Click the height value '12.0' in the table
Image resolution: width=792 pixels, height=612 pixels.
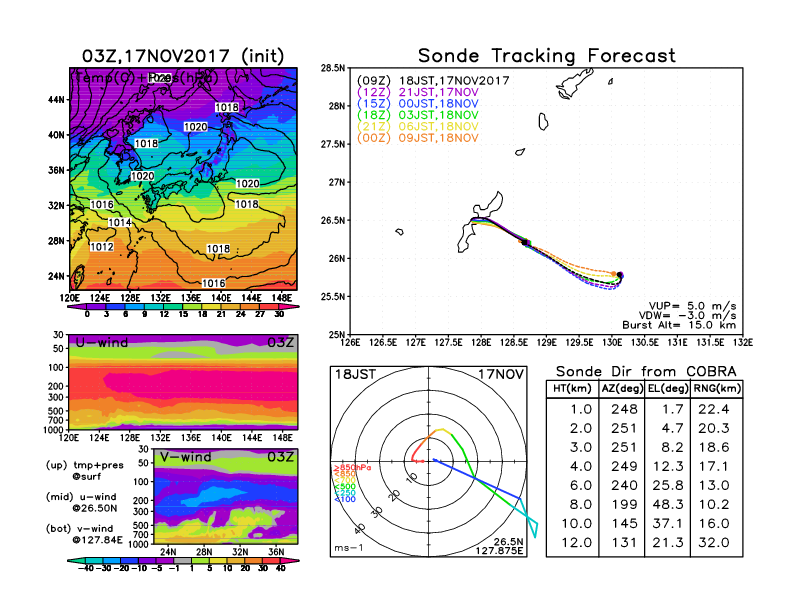coord(576,543)
